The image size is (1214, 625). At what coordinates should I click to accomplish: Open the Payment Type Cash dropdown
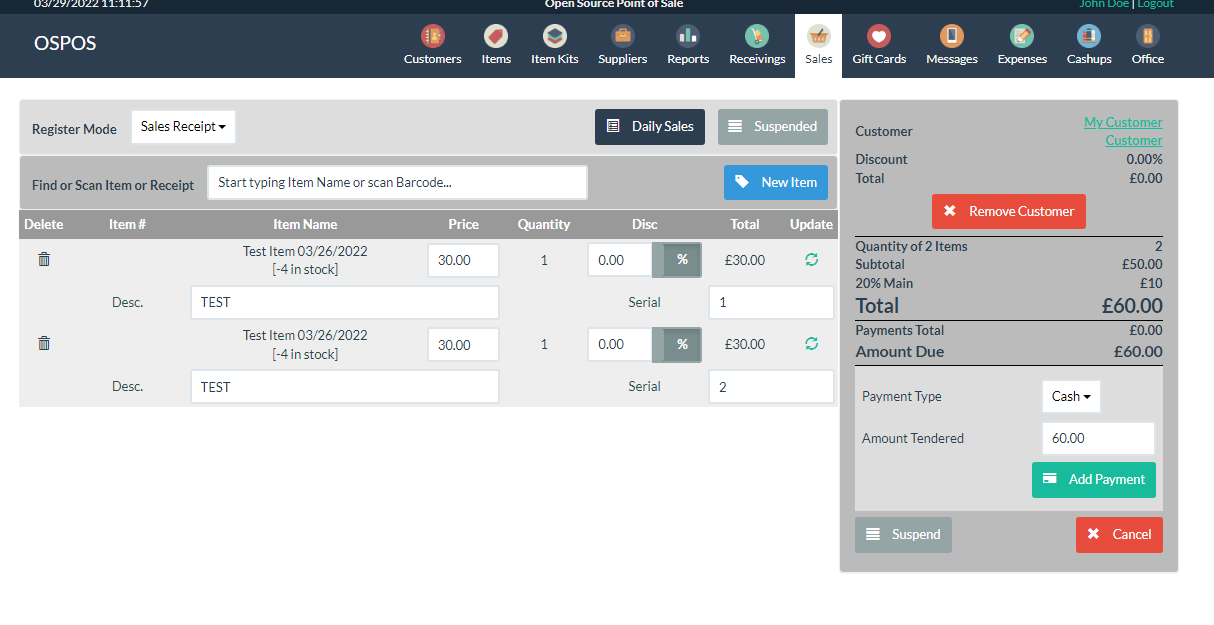point(1071,396)
